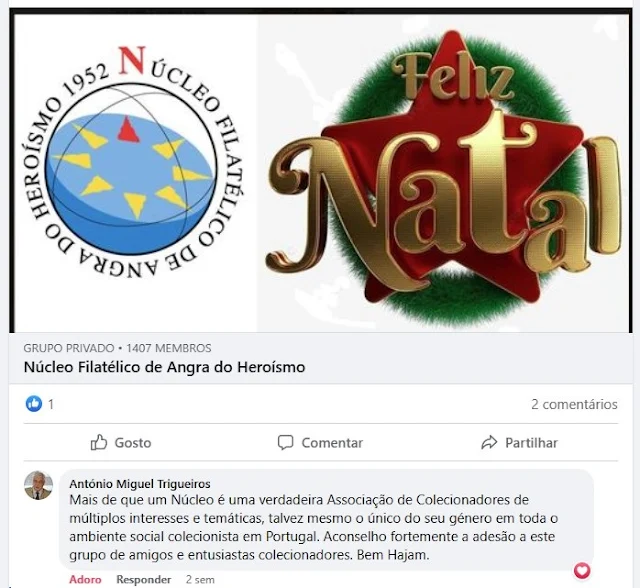This screenshot has width=640, height=588.
Task: Toggle the Adoro reaction on the comment
Action: 85,579
